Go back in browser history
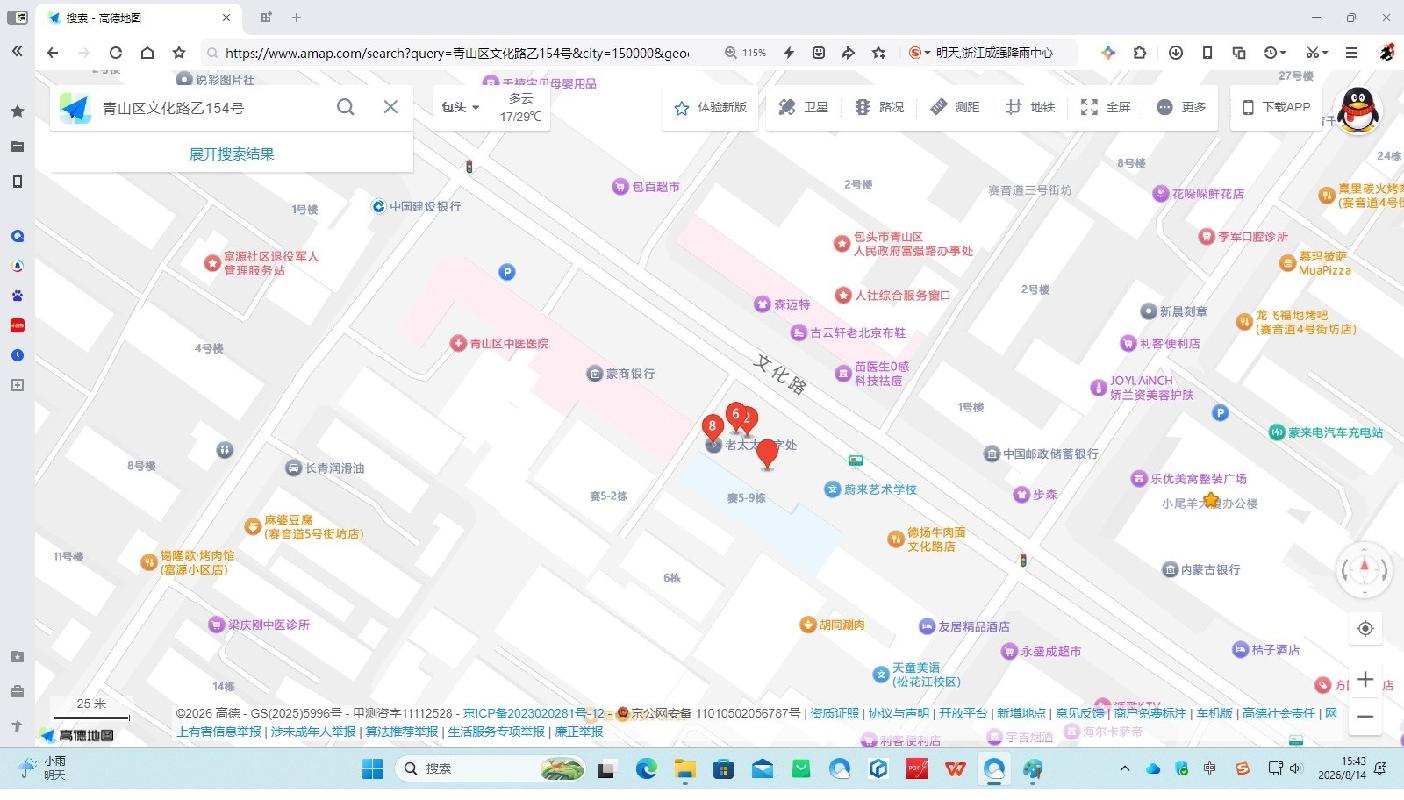Image resolution: width=1404 pixels, height=800 pixels. (x=52, y=53)
